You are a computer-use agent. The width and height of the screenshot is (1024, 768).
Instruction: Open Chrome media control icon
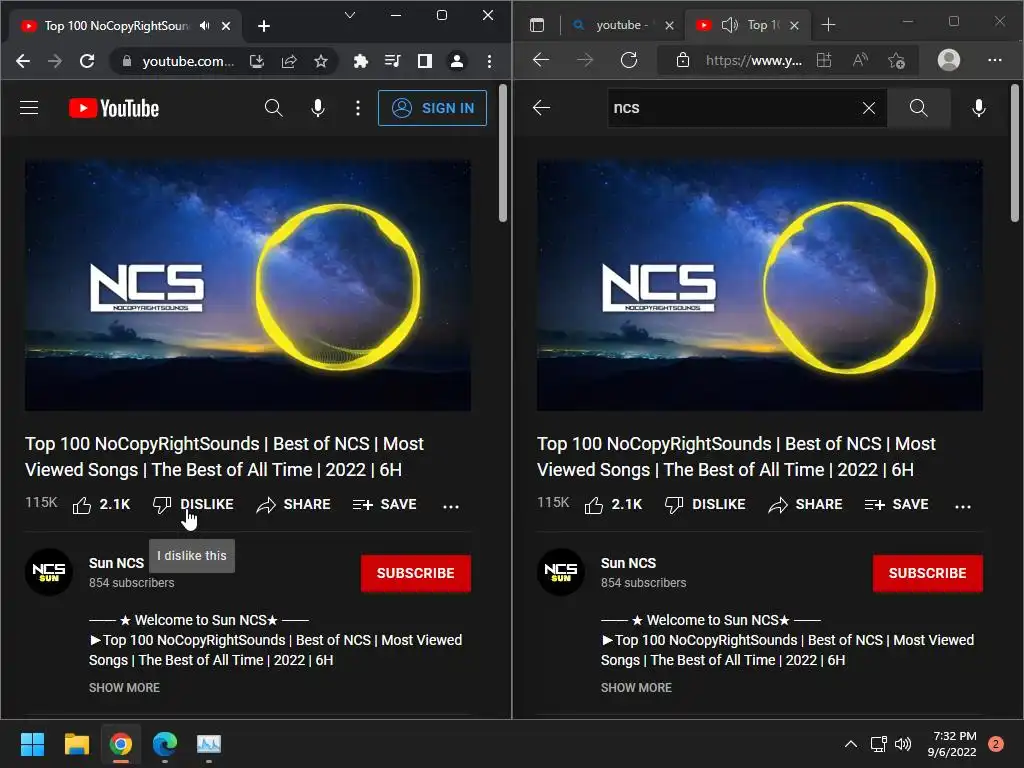[x=392, y=61]
